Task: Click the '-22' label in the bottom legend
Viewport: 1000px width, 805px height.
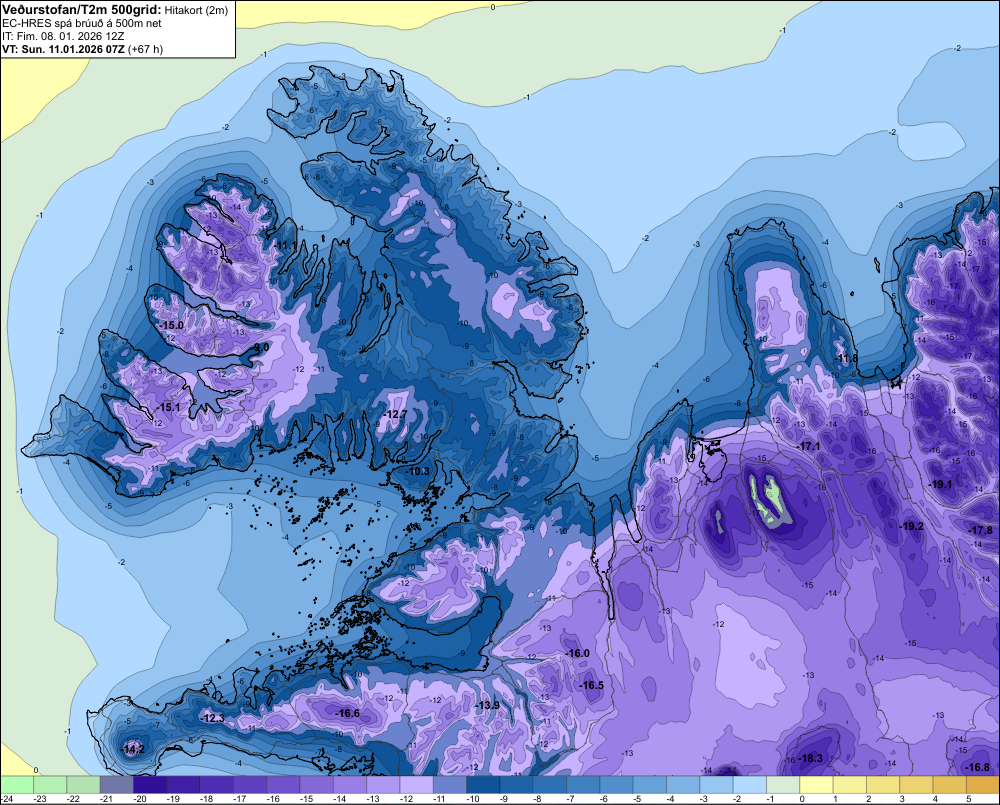Action: 75,799
